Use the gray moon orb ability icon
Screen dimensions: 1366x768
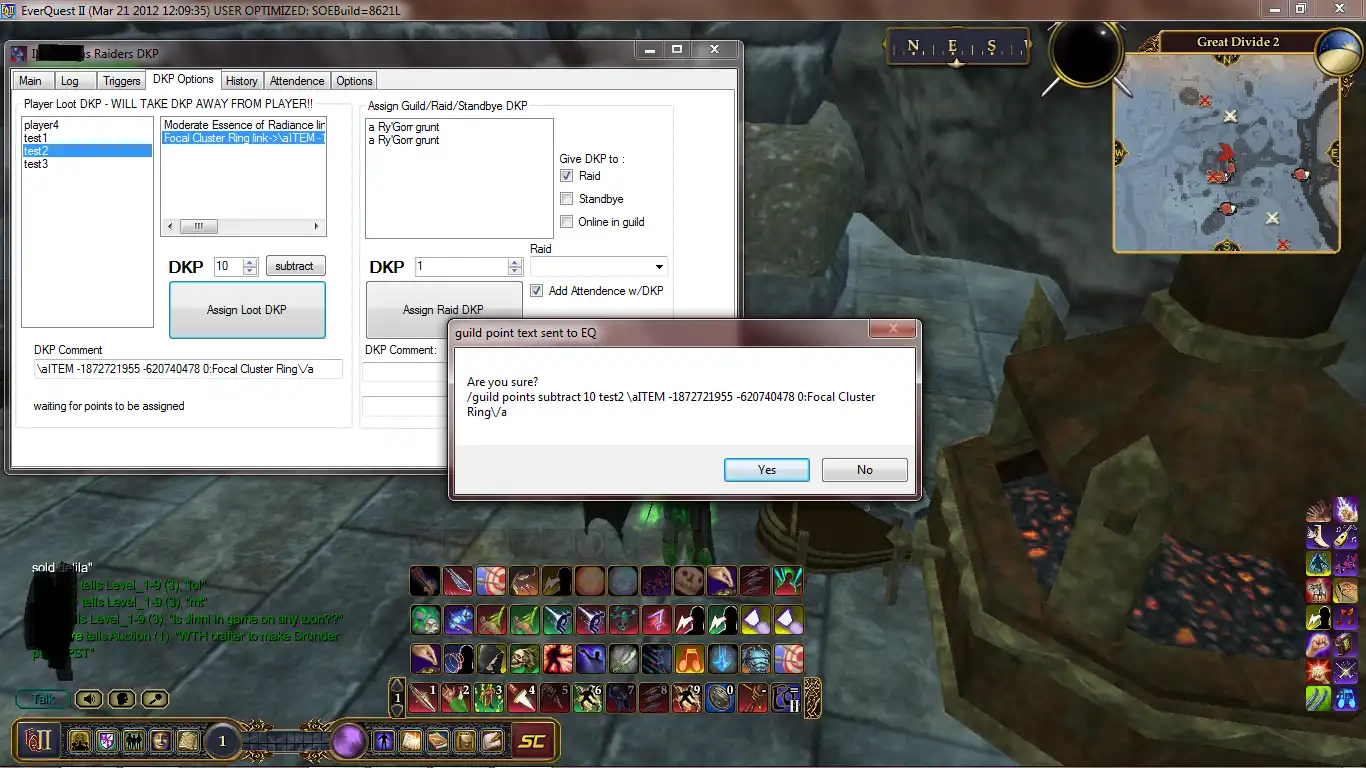coord(623,580)
